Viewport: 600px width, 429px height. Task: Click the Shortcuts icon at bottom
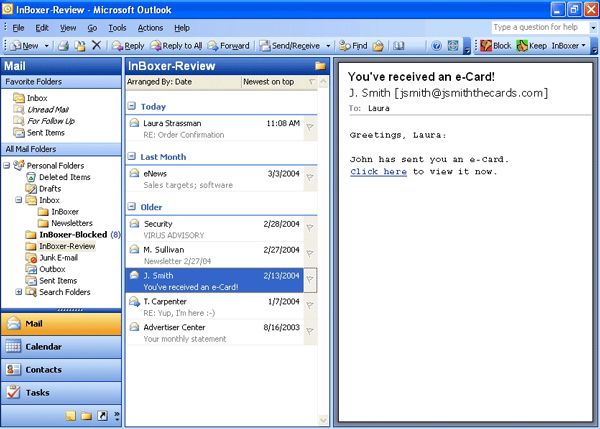pos(102,416)
